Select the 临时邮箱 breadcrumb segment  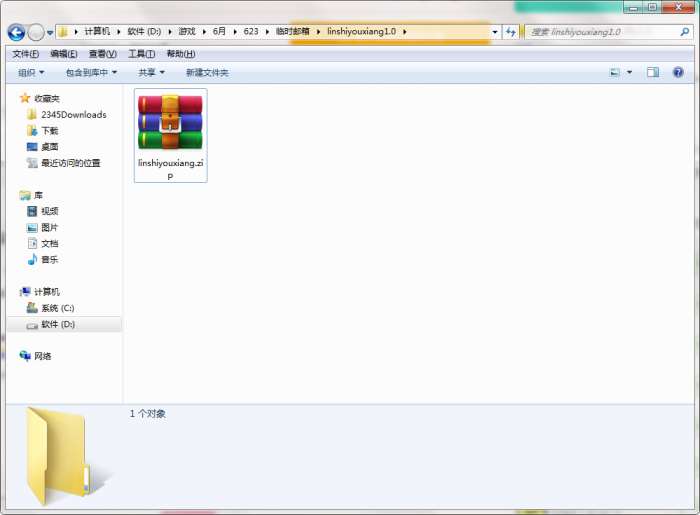coord(292,31)
